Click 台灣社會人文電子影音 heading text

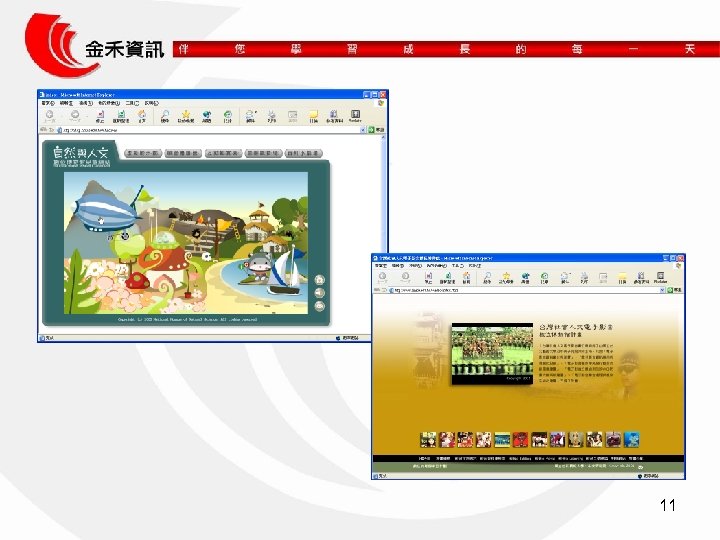coord(576,327)
